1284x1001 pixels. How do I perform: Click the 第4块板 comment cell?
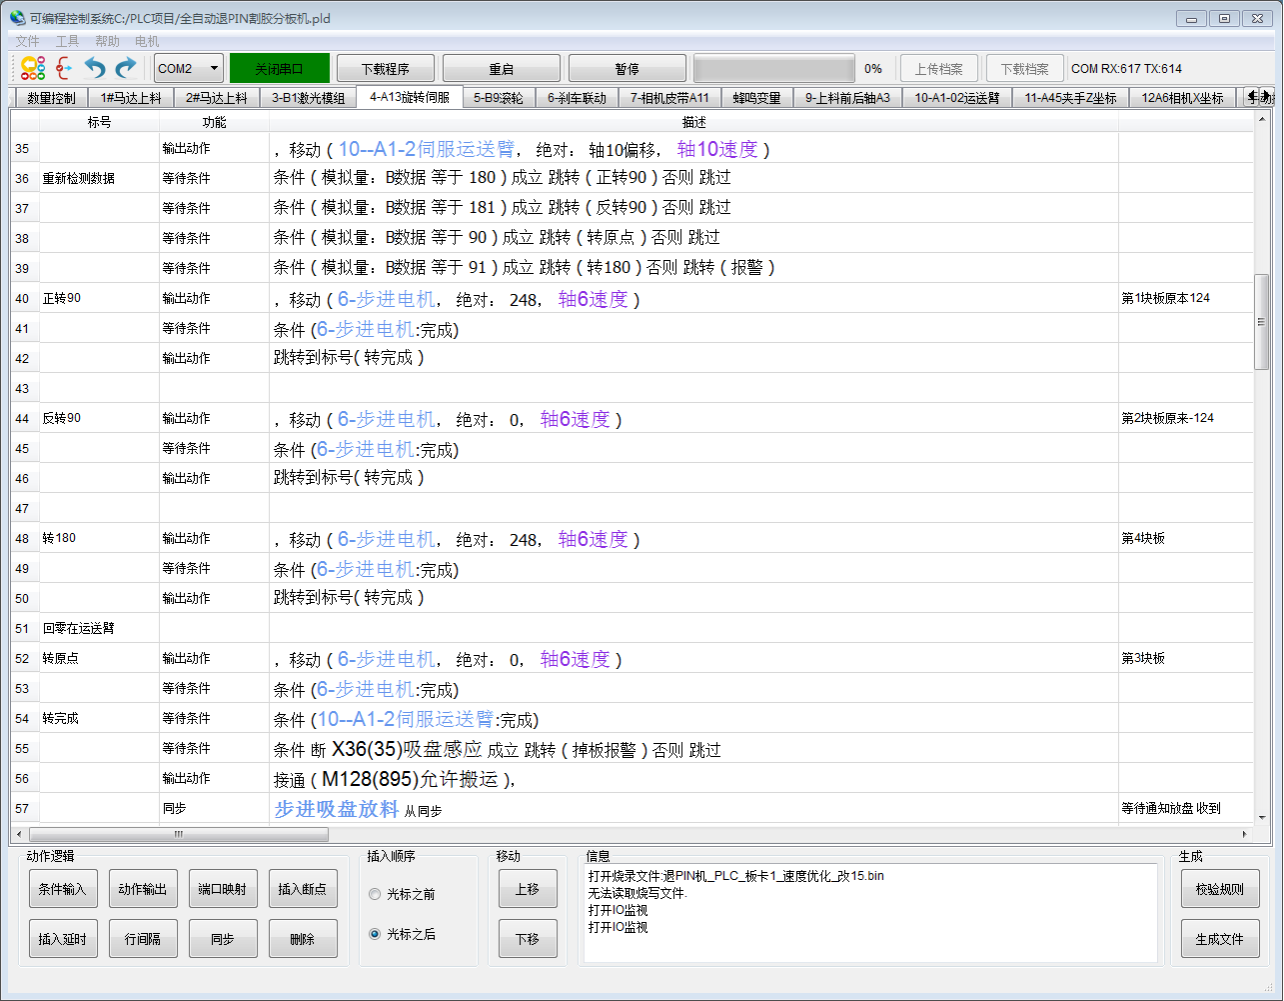coord(1185,538)
